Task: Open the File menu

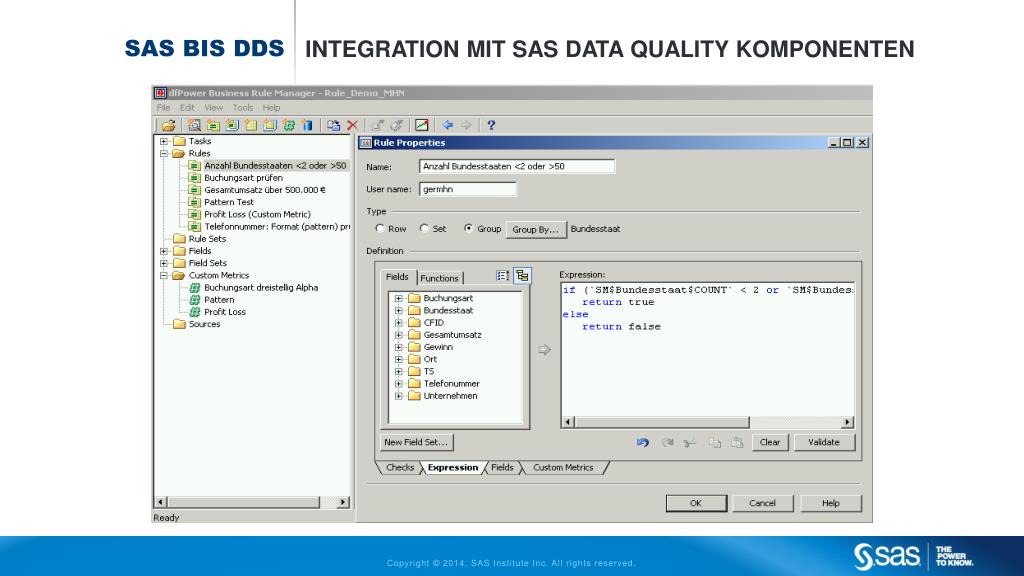Action: click(x=163, y=108)
